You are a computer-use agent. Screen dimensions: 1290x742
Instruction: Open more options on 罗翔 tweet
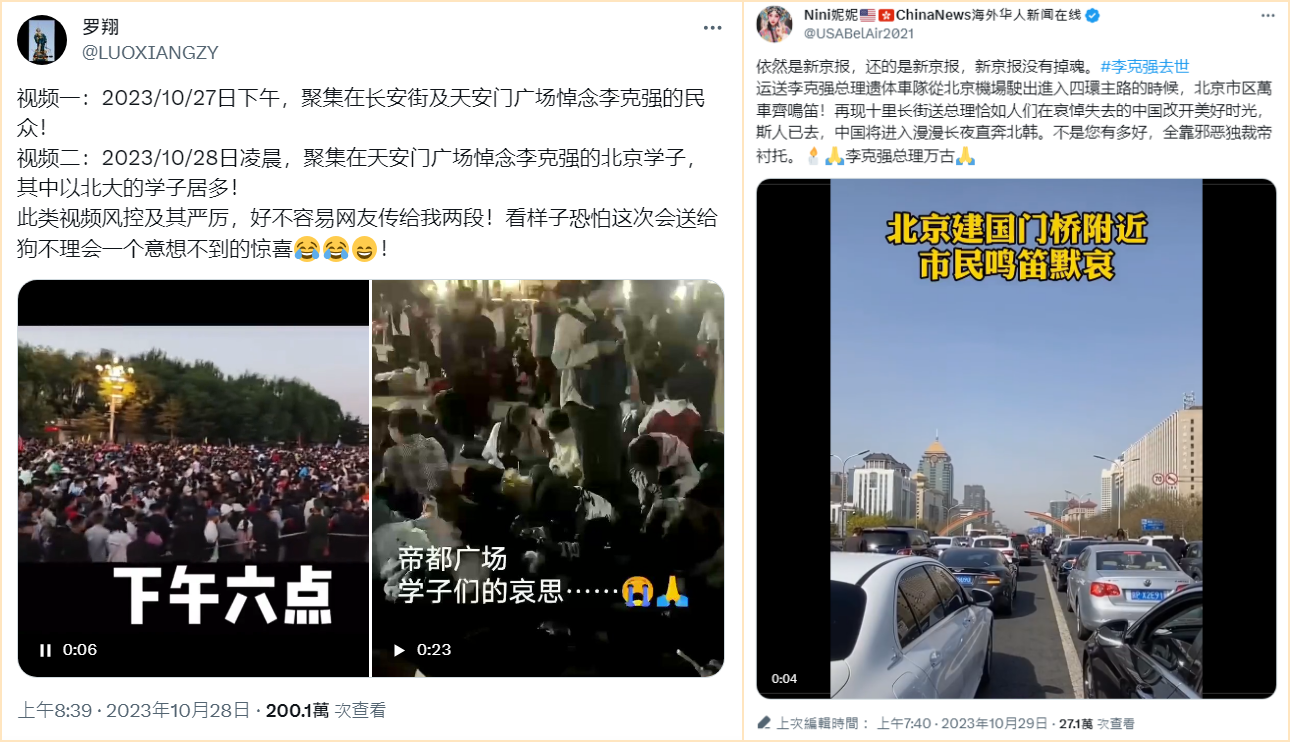tap(712, 28)
